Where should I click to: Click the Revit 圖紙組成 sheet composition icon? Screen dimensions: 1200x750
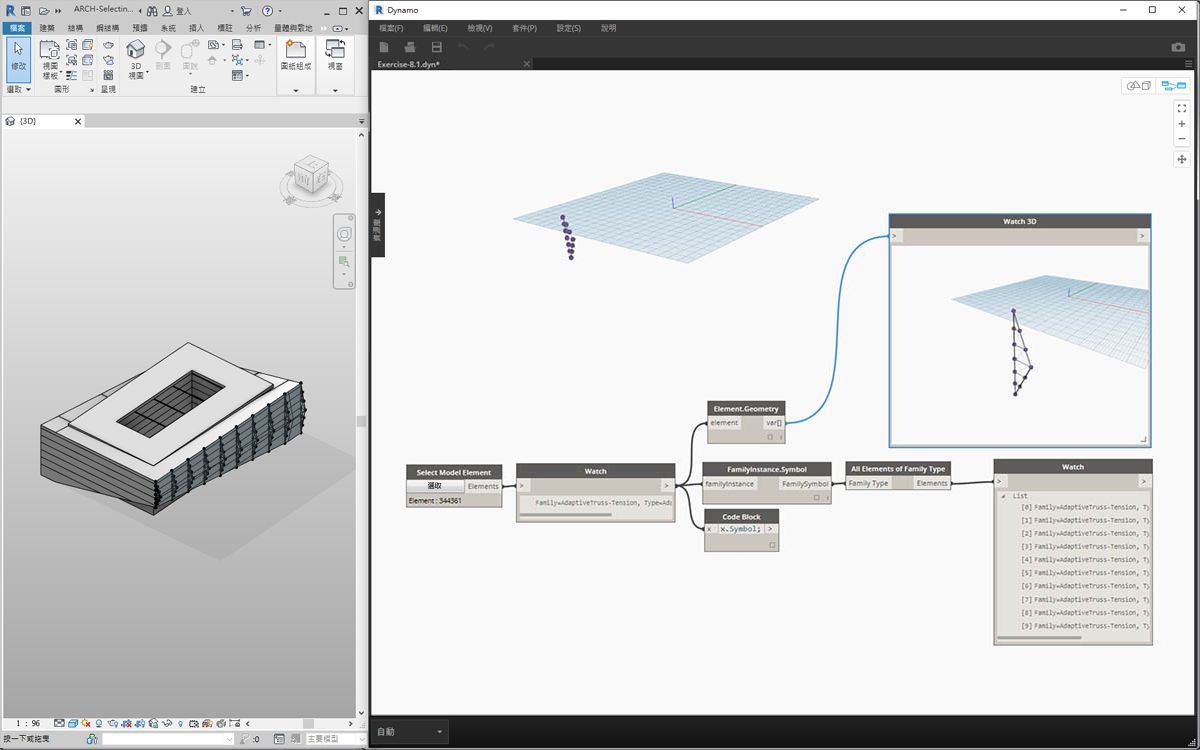click(x=296, y=55)
